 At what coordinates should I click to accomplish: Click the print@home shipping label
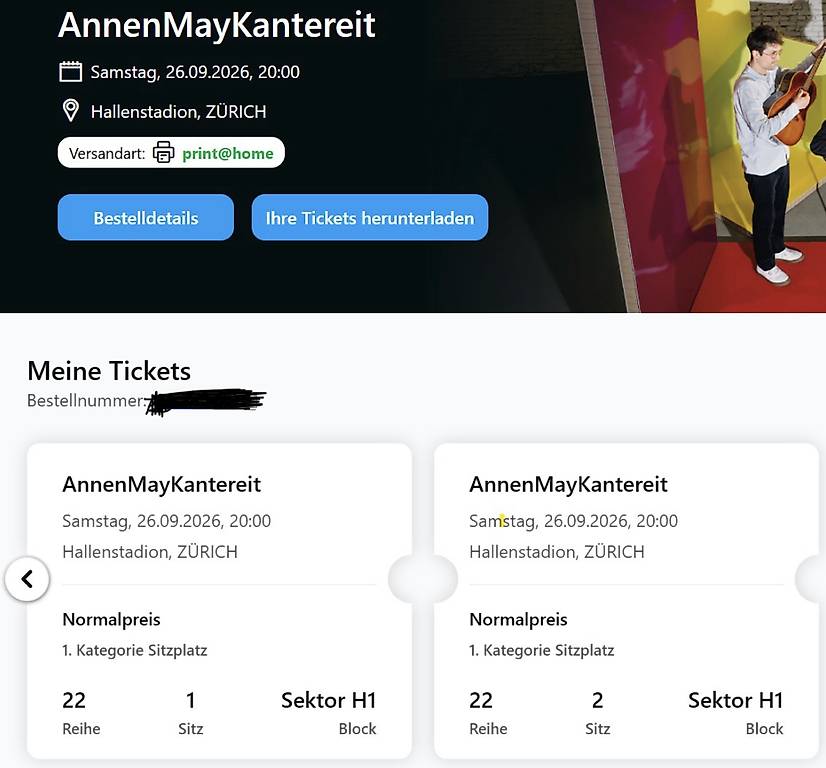[x=228, y=153]
